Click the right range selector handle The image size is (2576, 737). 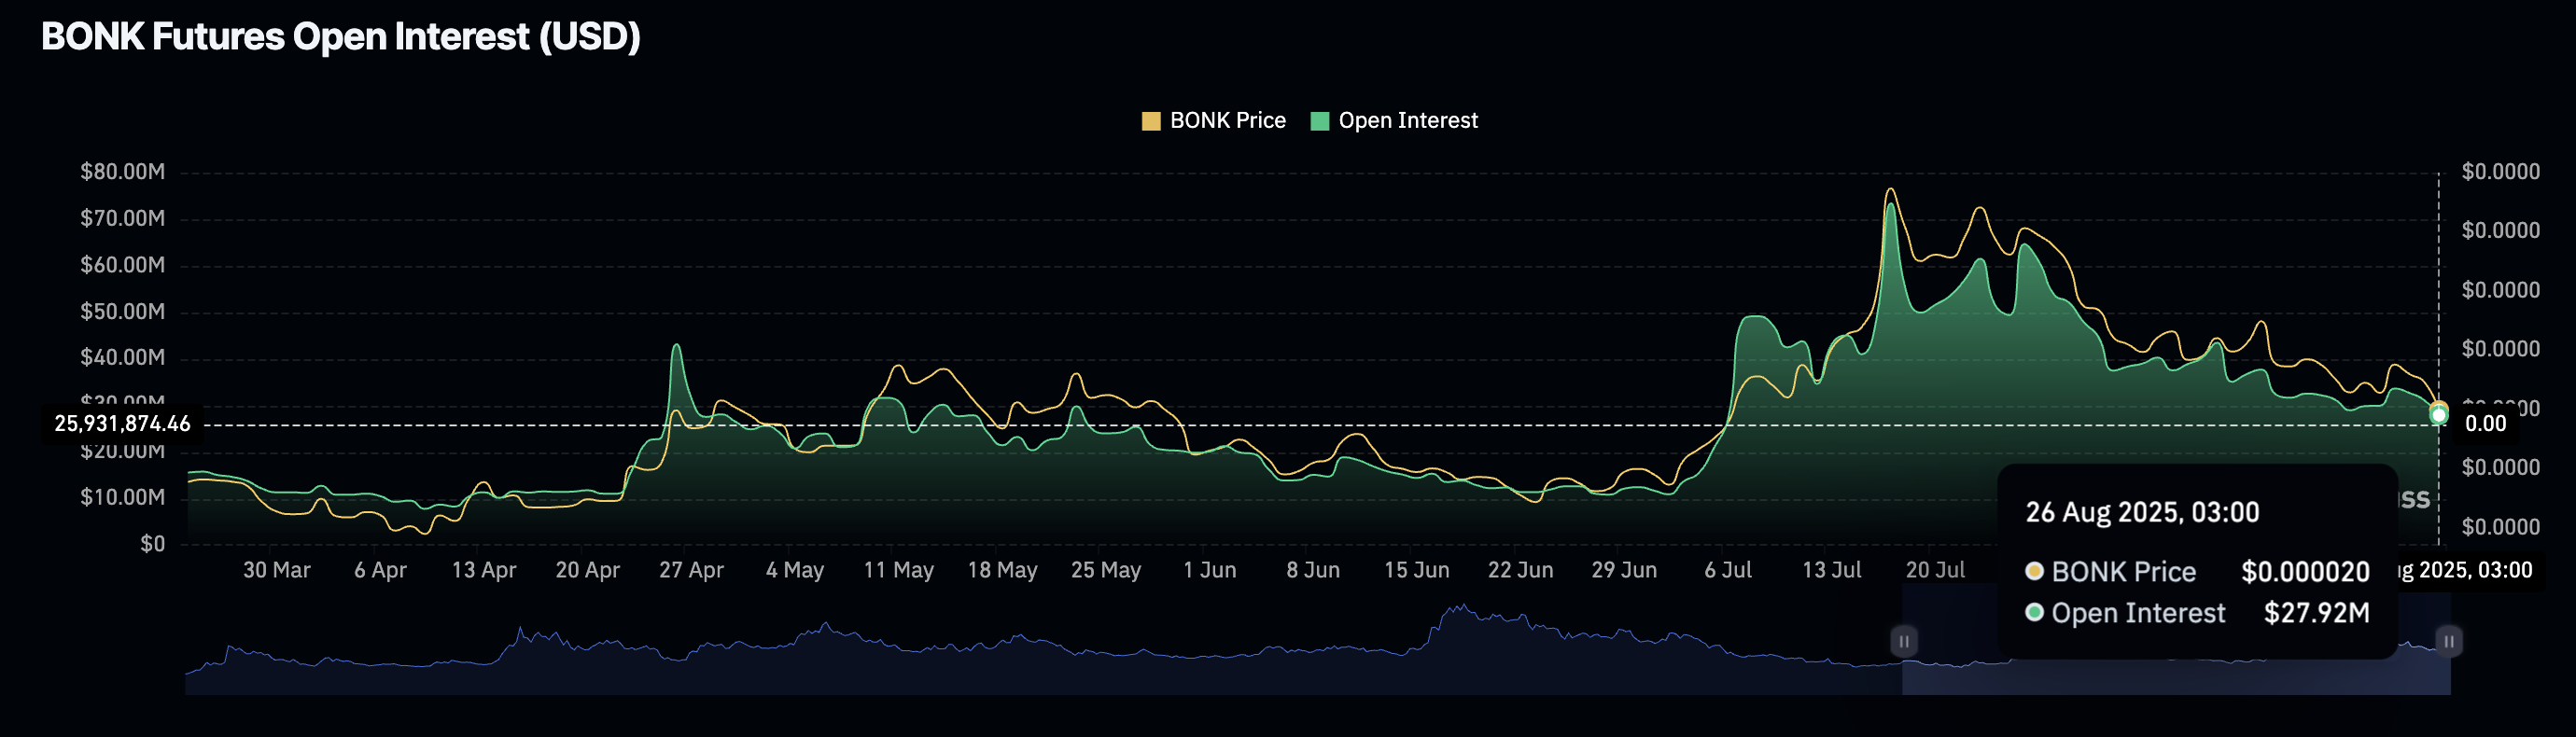point(2449,641)
